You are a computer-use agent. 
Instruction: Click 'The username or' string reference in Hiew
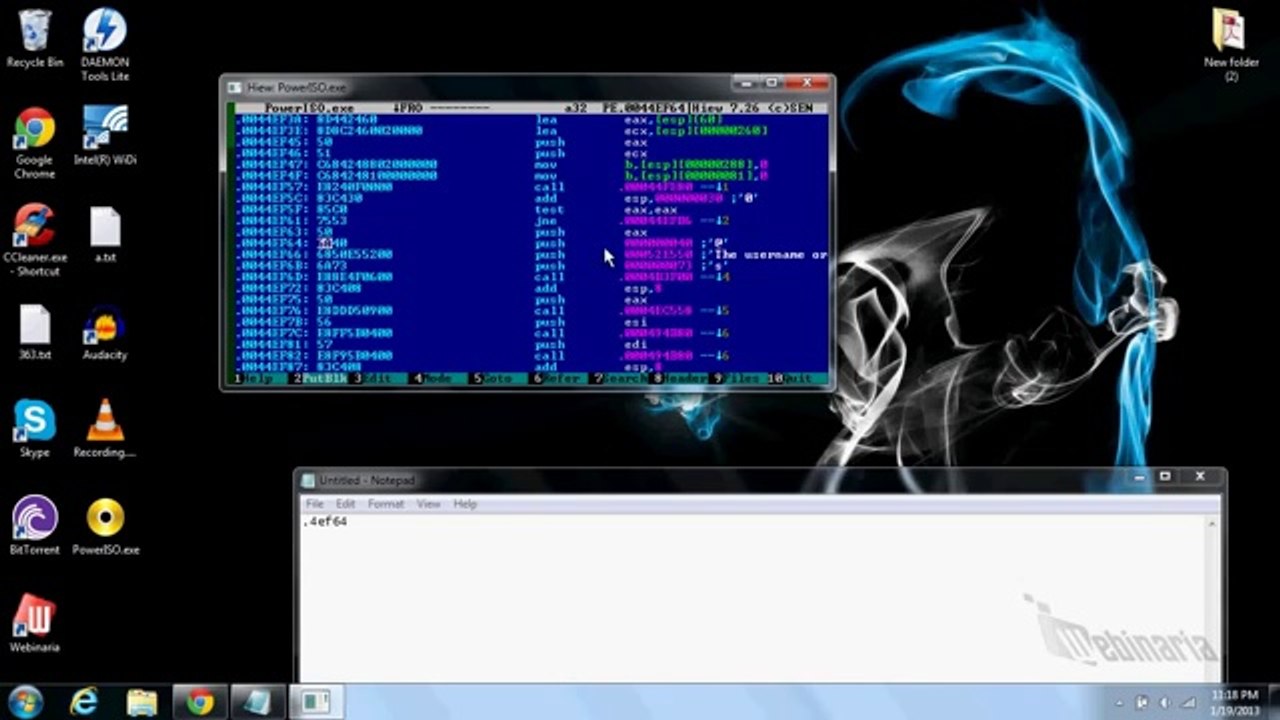coord(770,255)
